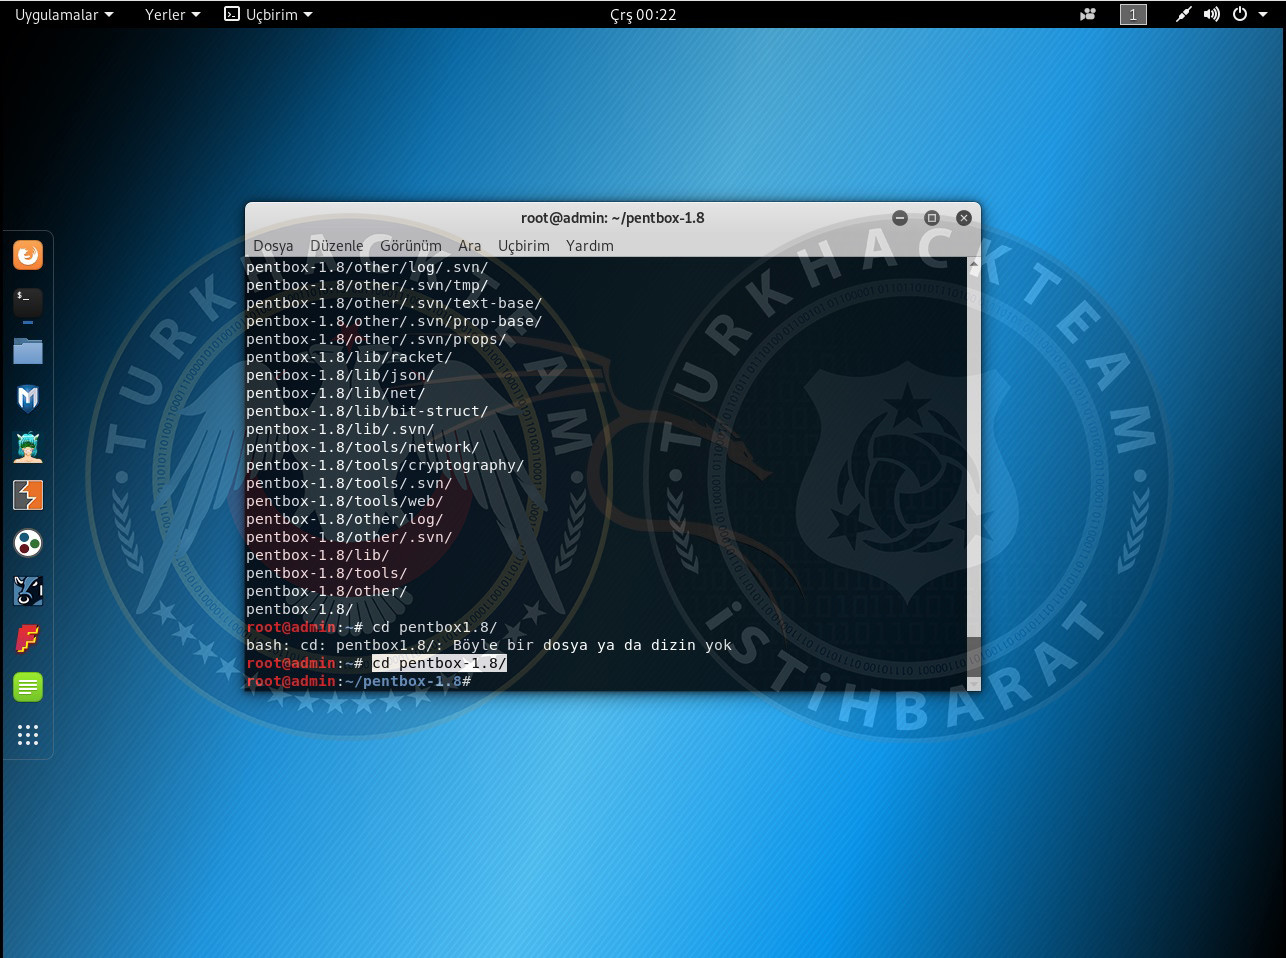Click the line pentbox-1.8/lib/net/
1286x958 pixels.
point(336,393)
